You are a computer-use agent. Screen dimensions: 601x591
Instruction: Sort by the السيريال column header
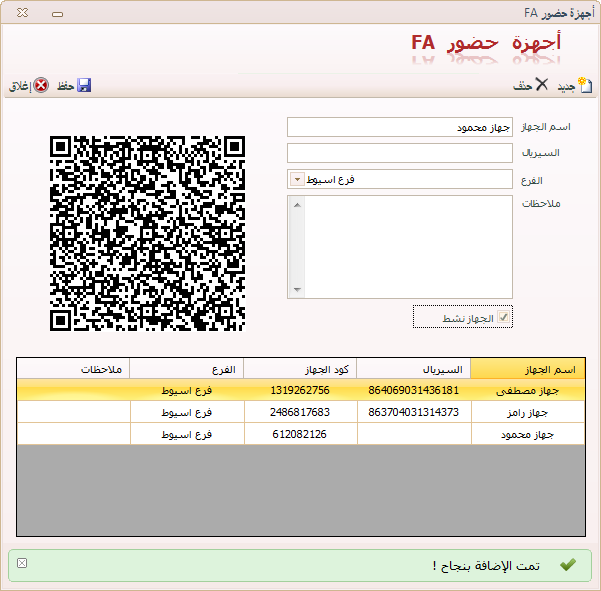coord(414,369)
